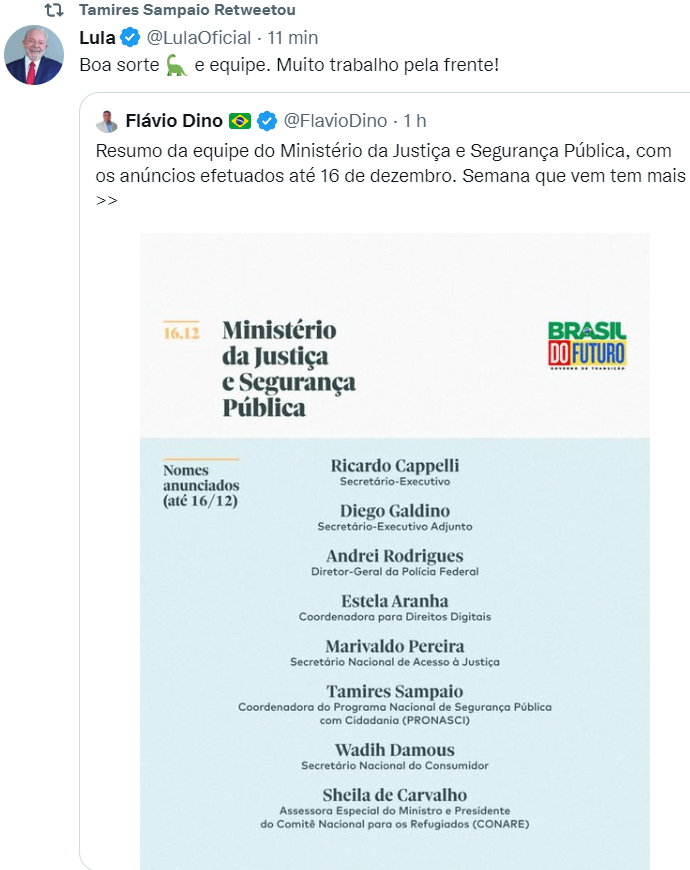Click Lula's verified badge icon
This screenshot has width=690, height=870.
pyautogui.click(x=130, y=38)
